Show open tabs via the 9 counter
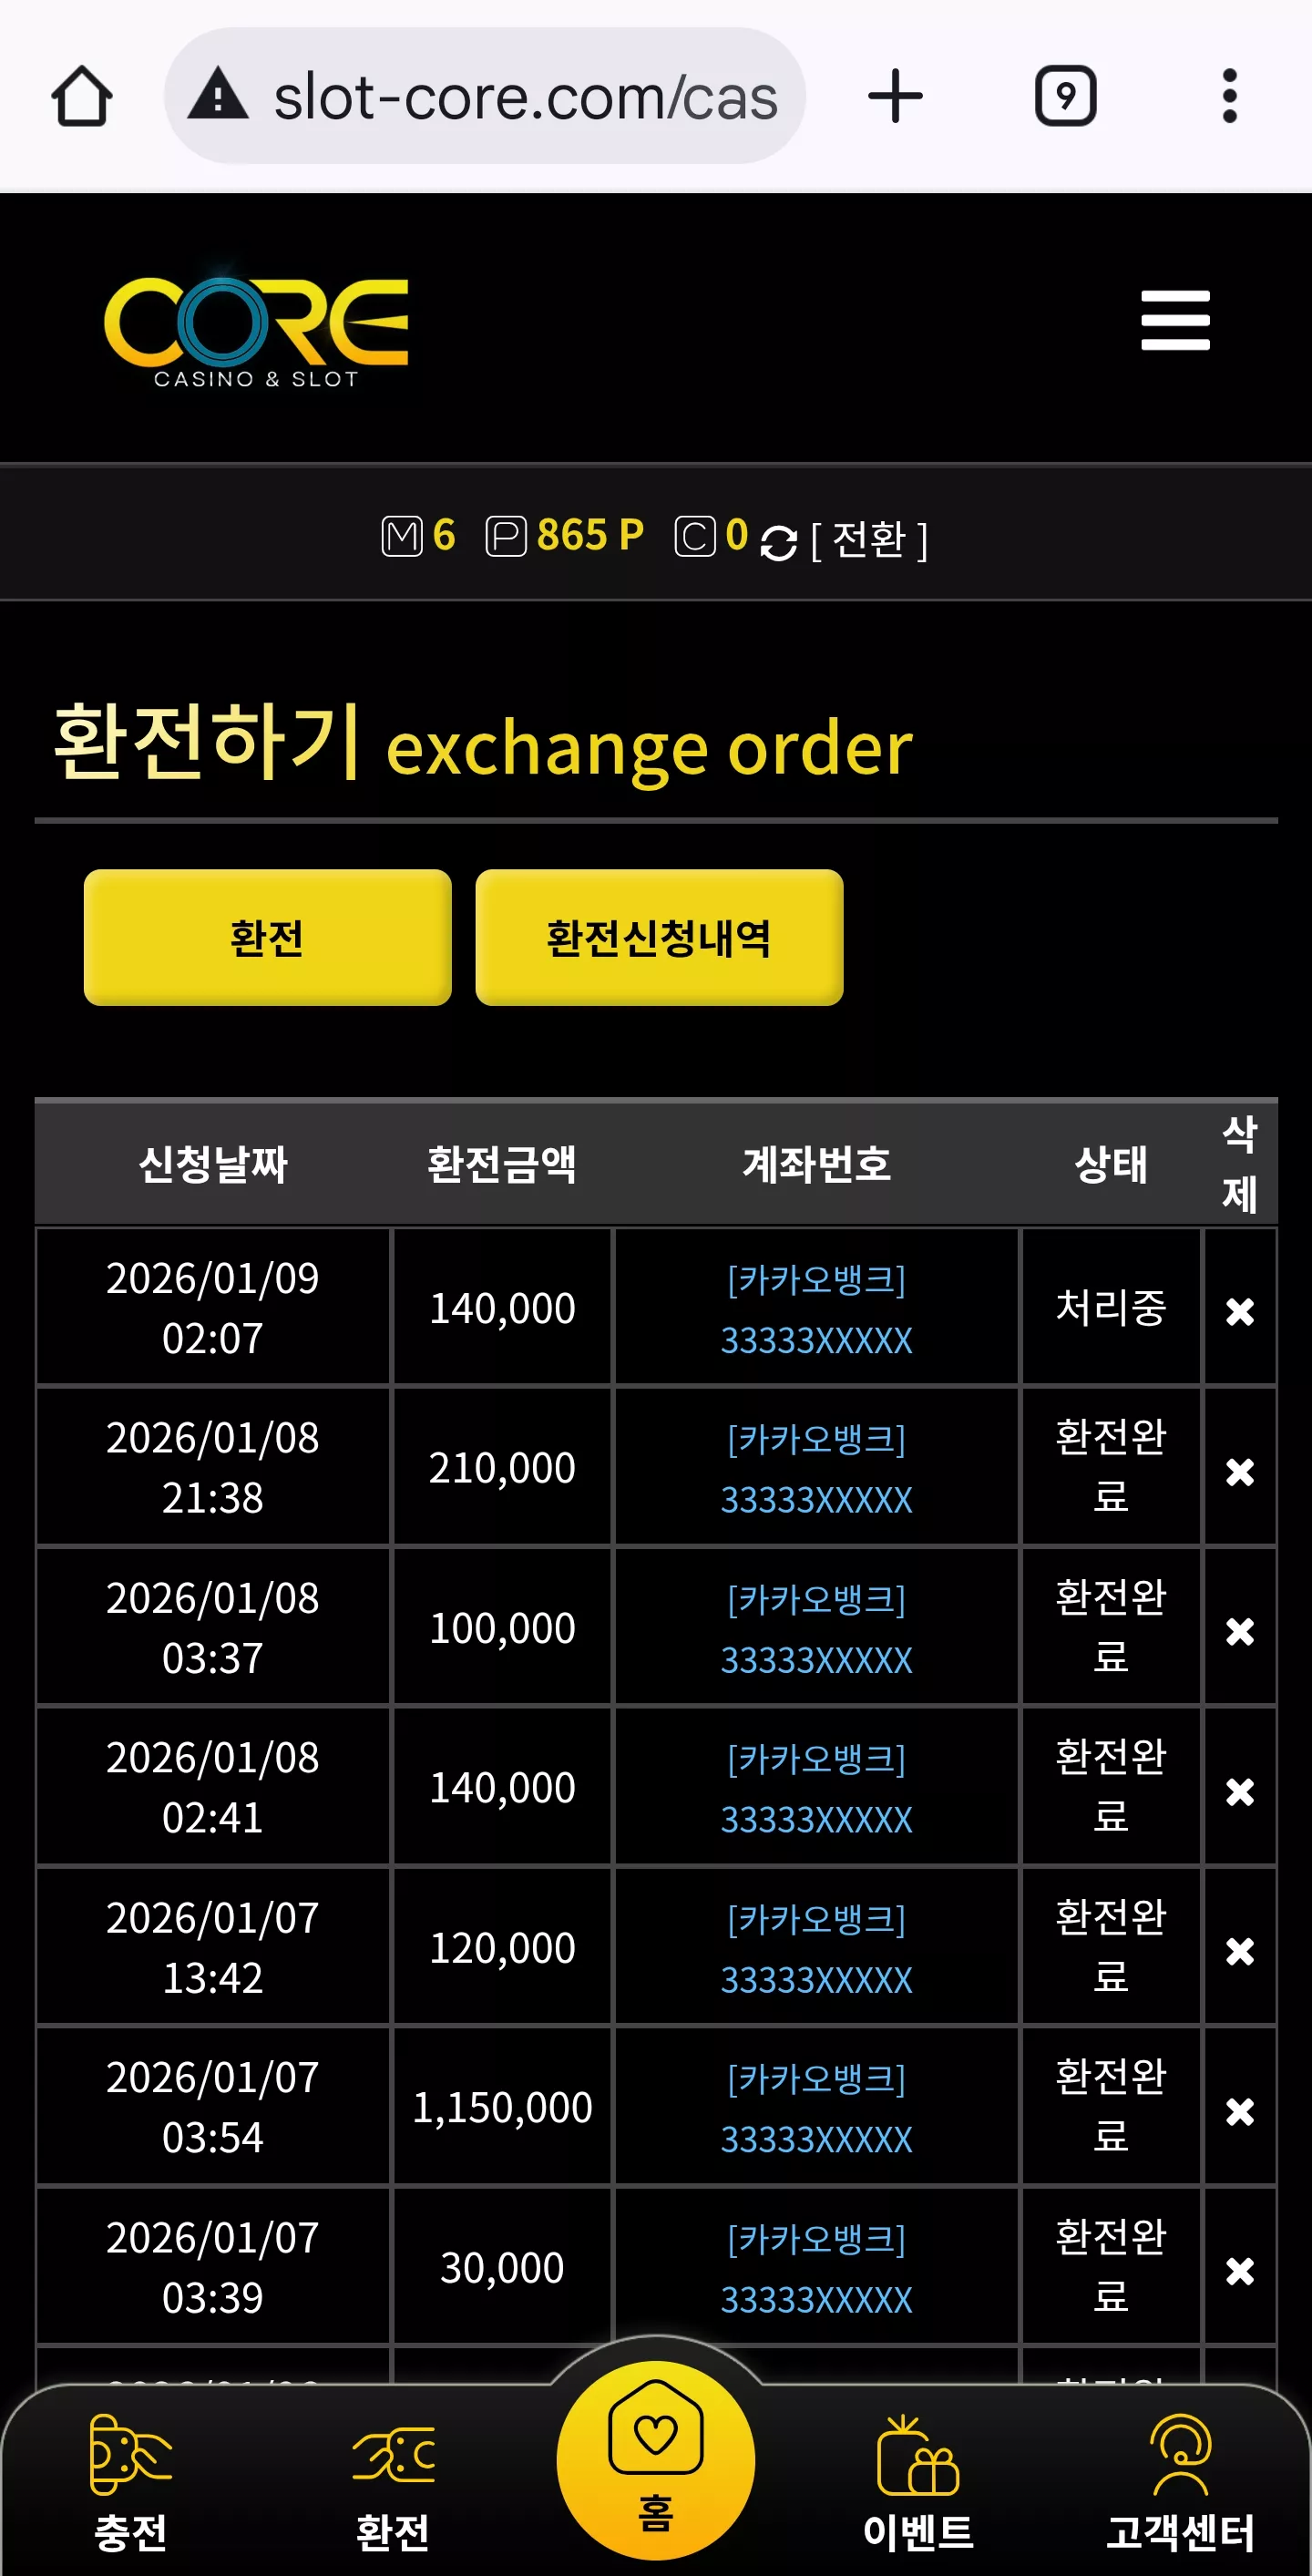Screen dimensions: 1312x2576 [x=1065, y=96]
